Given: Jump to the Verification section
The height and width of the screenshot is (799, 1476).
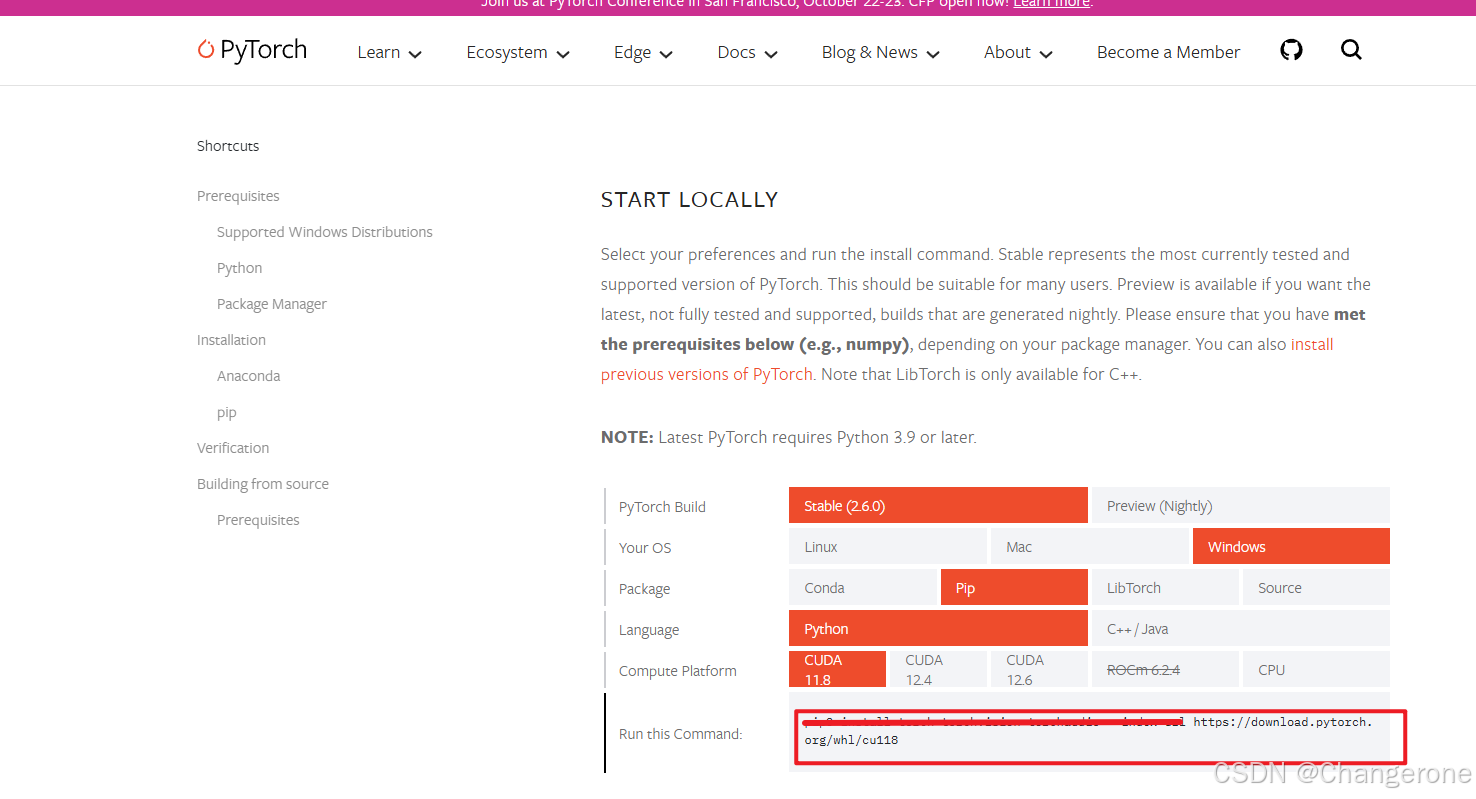Looking at the screenshot, I should (x=233, y=448).
